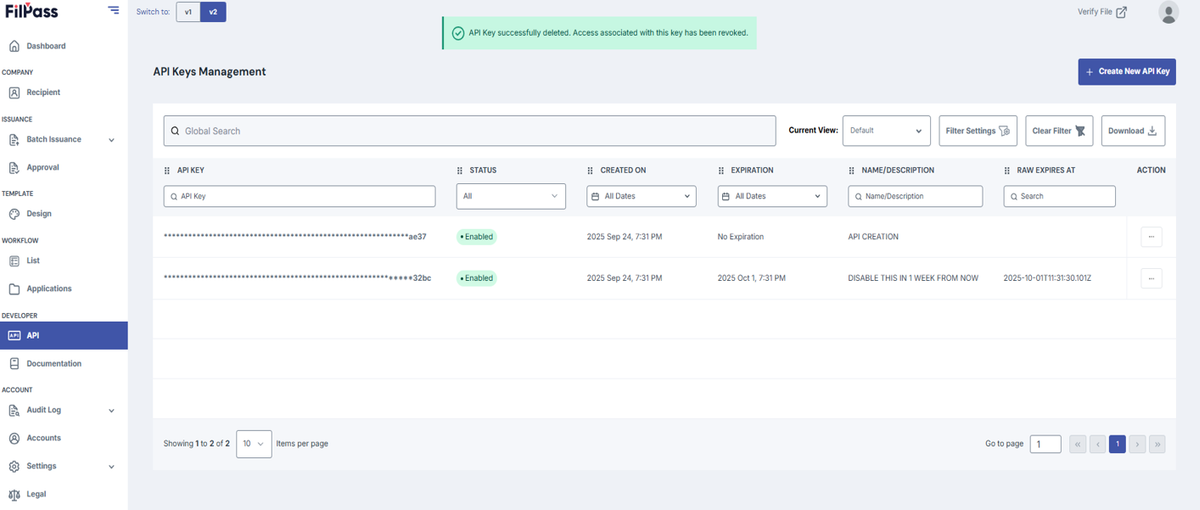The height and width of the screenshot is (510, 1200).
Task: Sort by the CREATED ON column header
Action: click(x=623, y=170)
